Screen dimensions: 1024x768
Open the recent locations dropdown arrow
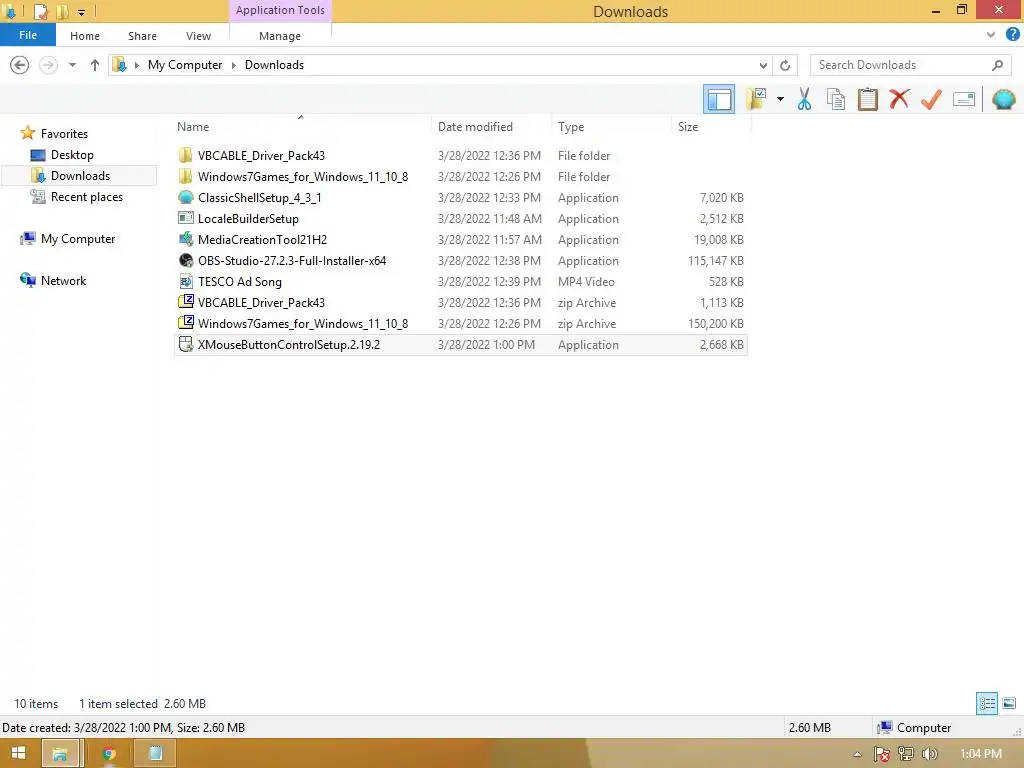(72, 65)
